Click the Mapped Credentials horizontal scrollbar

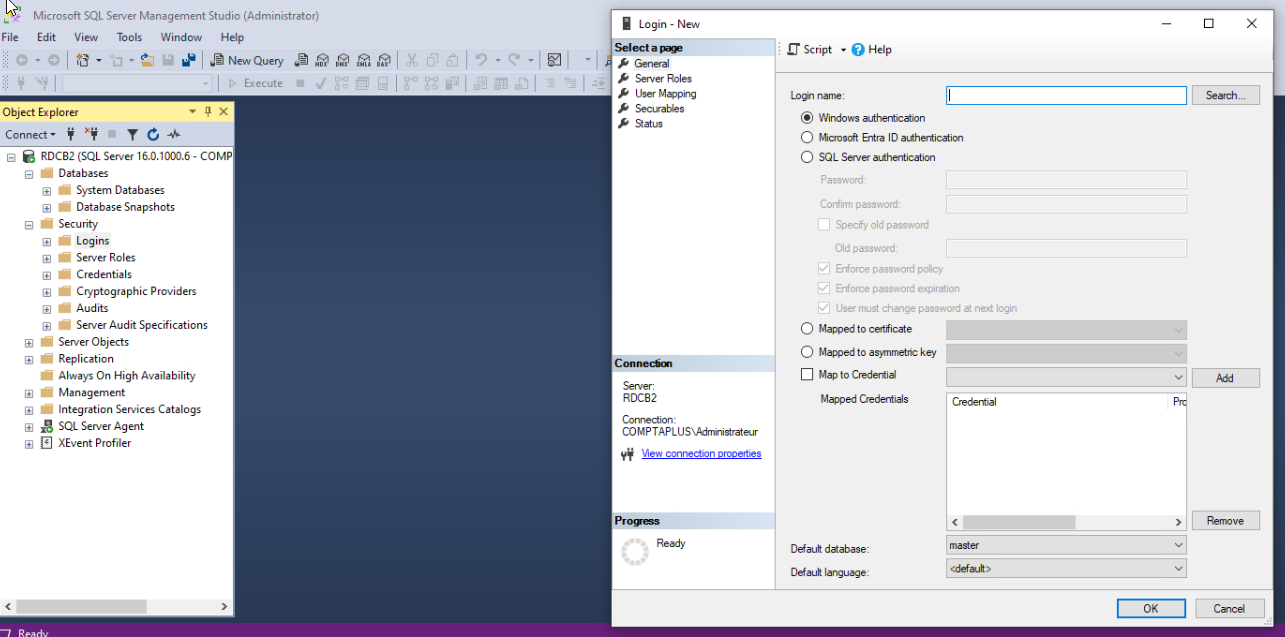(x=1067, y=522)
